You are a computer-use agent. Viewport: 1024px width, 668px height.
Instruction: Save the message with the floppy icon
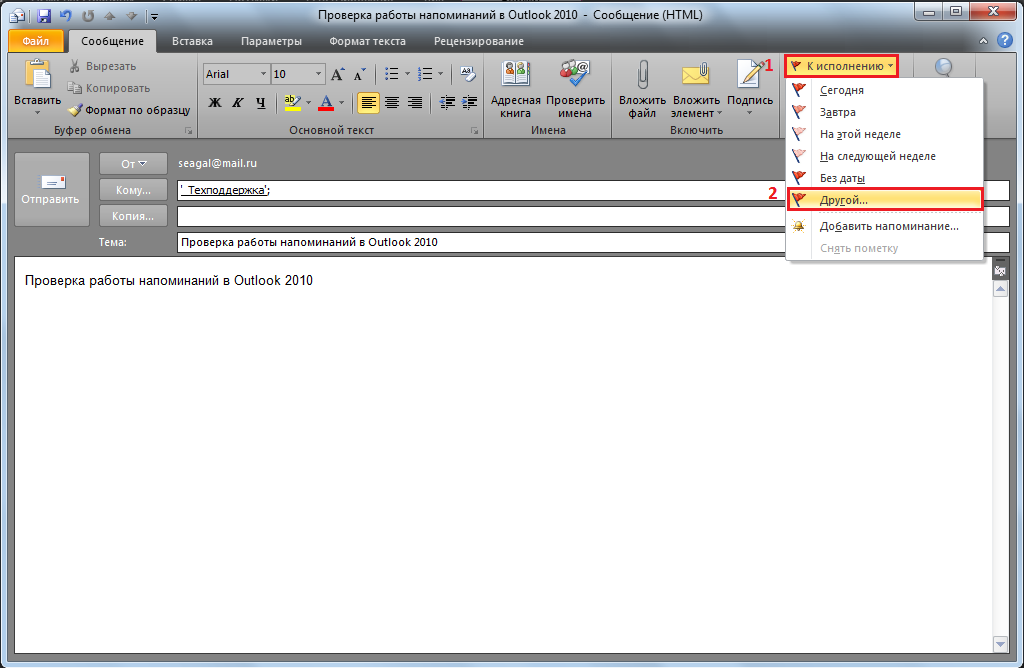pos(44,16)
